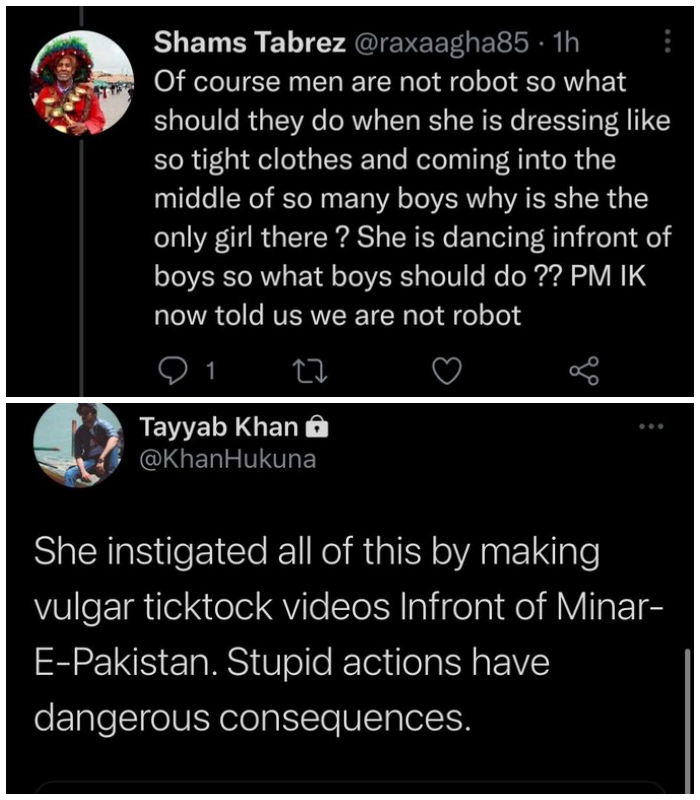This screenshot has width=700, height=800.
Task: Open Shams Tabrez's profile picture
Action: pyautogui.click(x=82, y=83)
